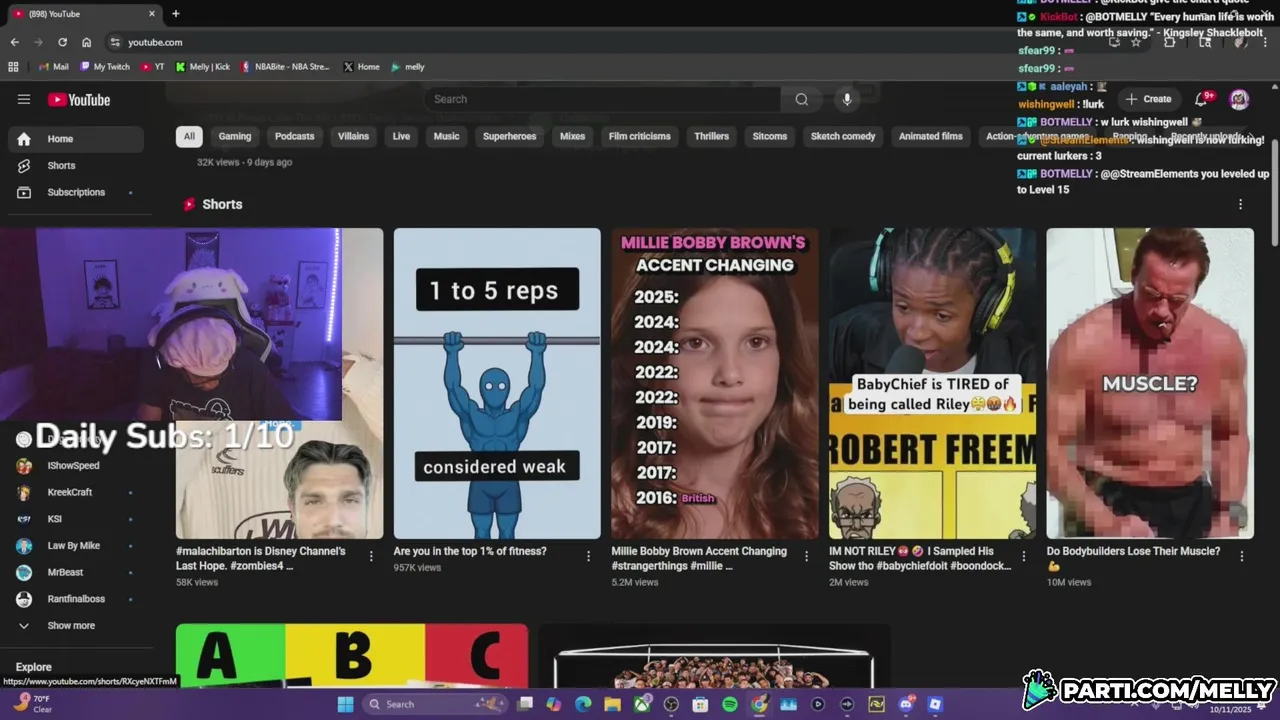The image size is (1280, 720).
Task: Click the browser home icon
Action: (x=86, y=42)
